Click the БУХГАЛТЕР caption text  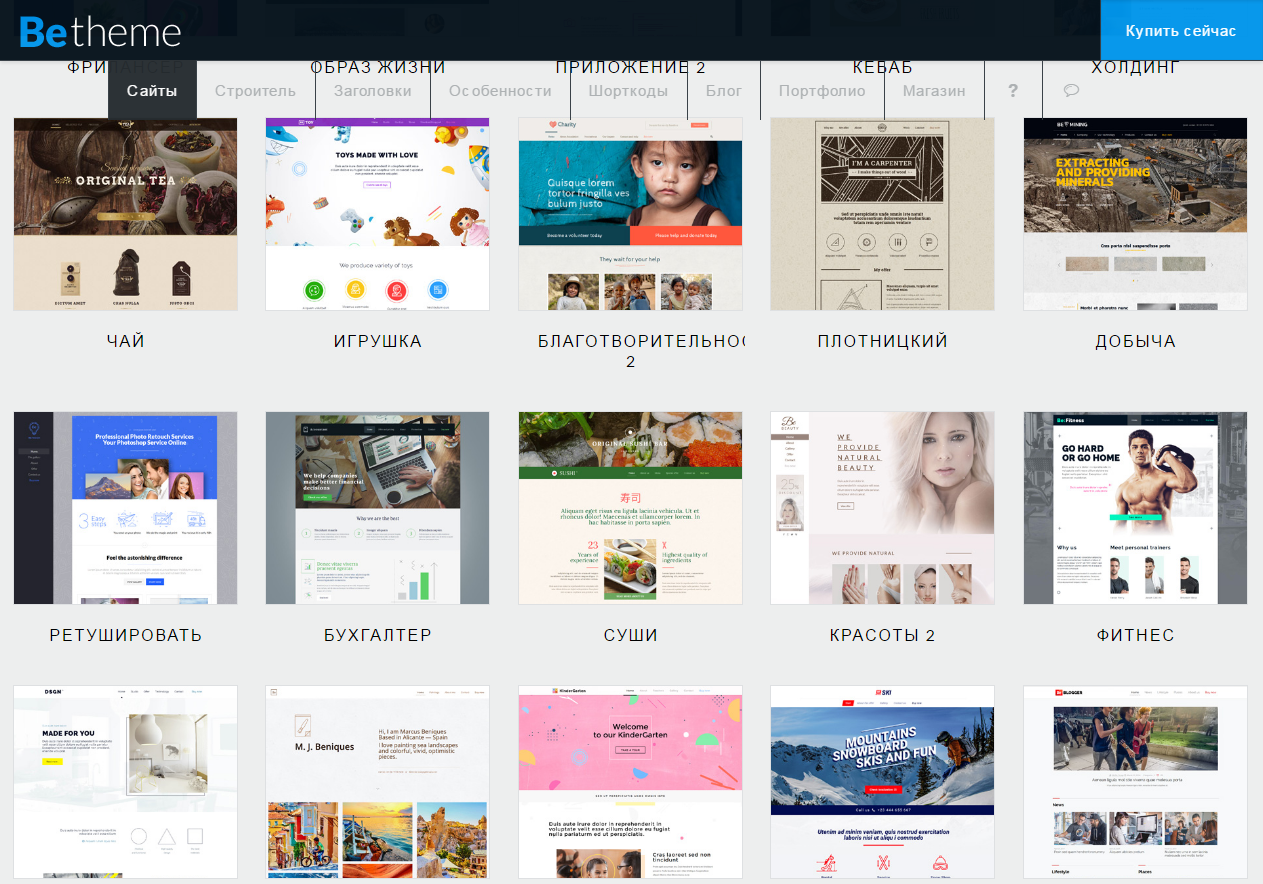coord(378,635)
